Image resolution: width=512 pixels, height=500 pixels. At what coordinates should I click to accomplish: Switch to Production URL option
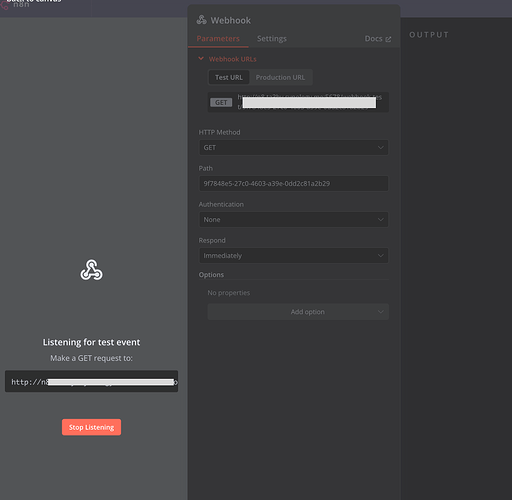point(280,77)
